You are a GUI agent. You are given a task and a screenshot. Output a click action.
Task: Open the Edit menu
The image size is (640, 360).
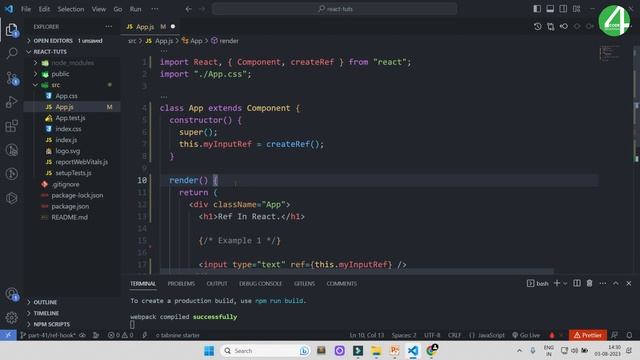[44, 9]
